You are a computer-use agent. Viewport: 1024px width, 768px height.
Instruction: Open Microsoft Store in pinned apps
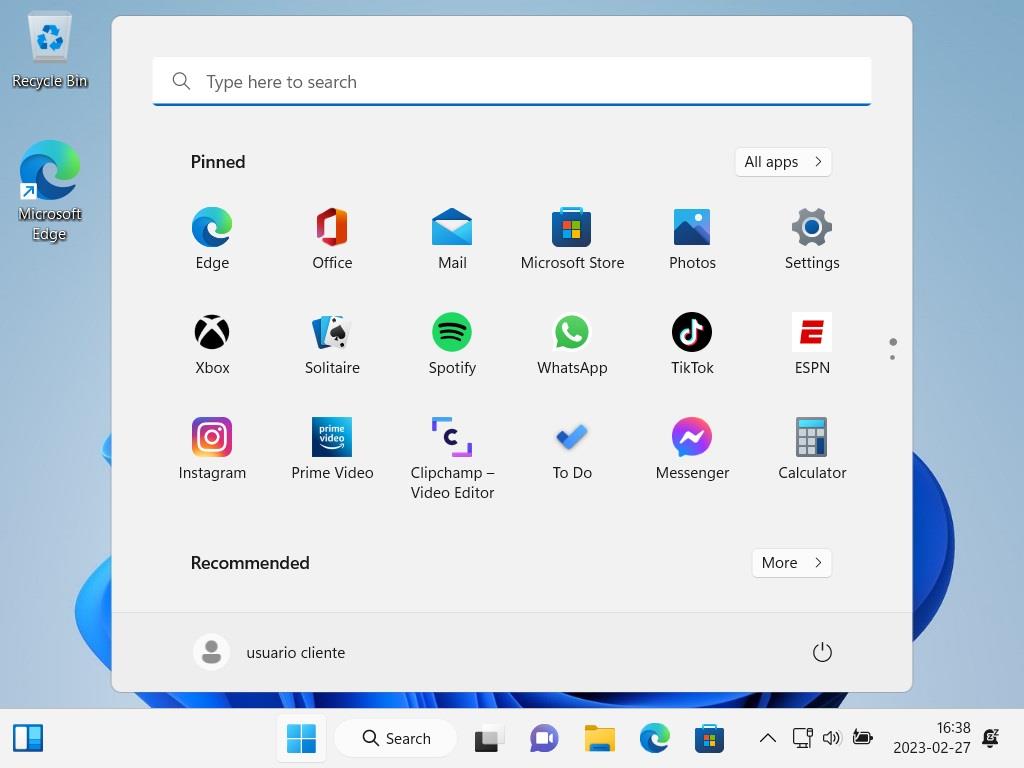click(572, 228)
